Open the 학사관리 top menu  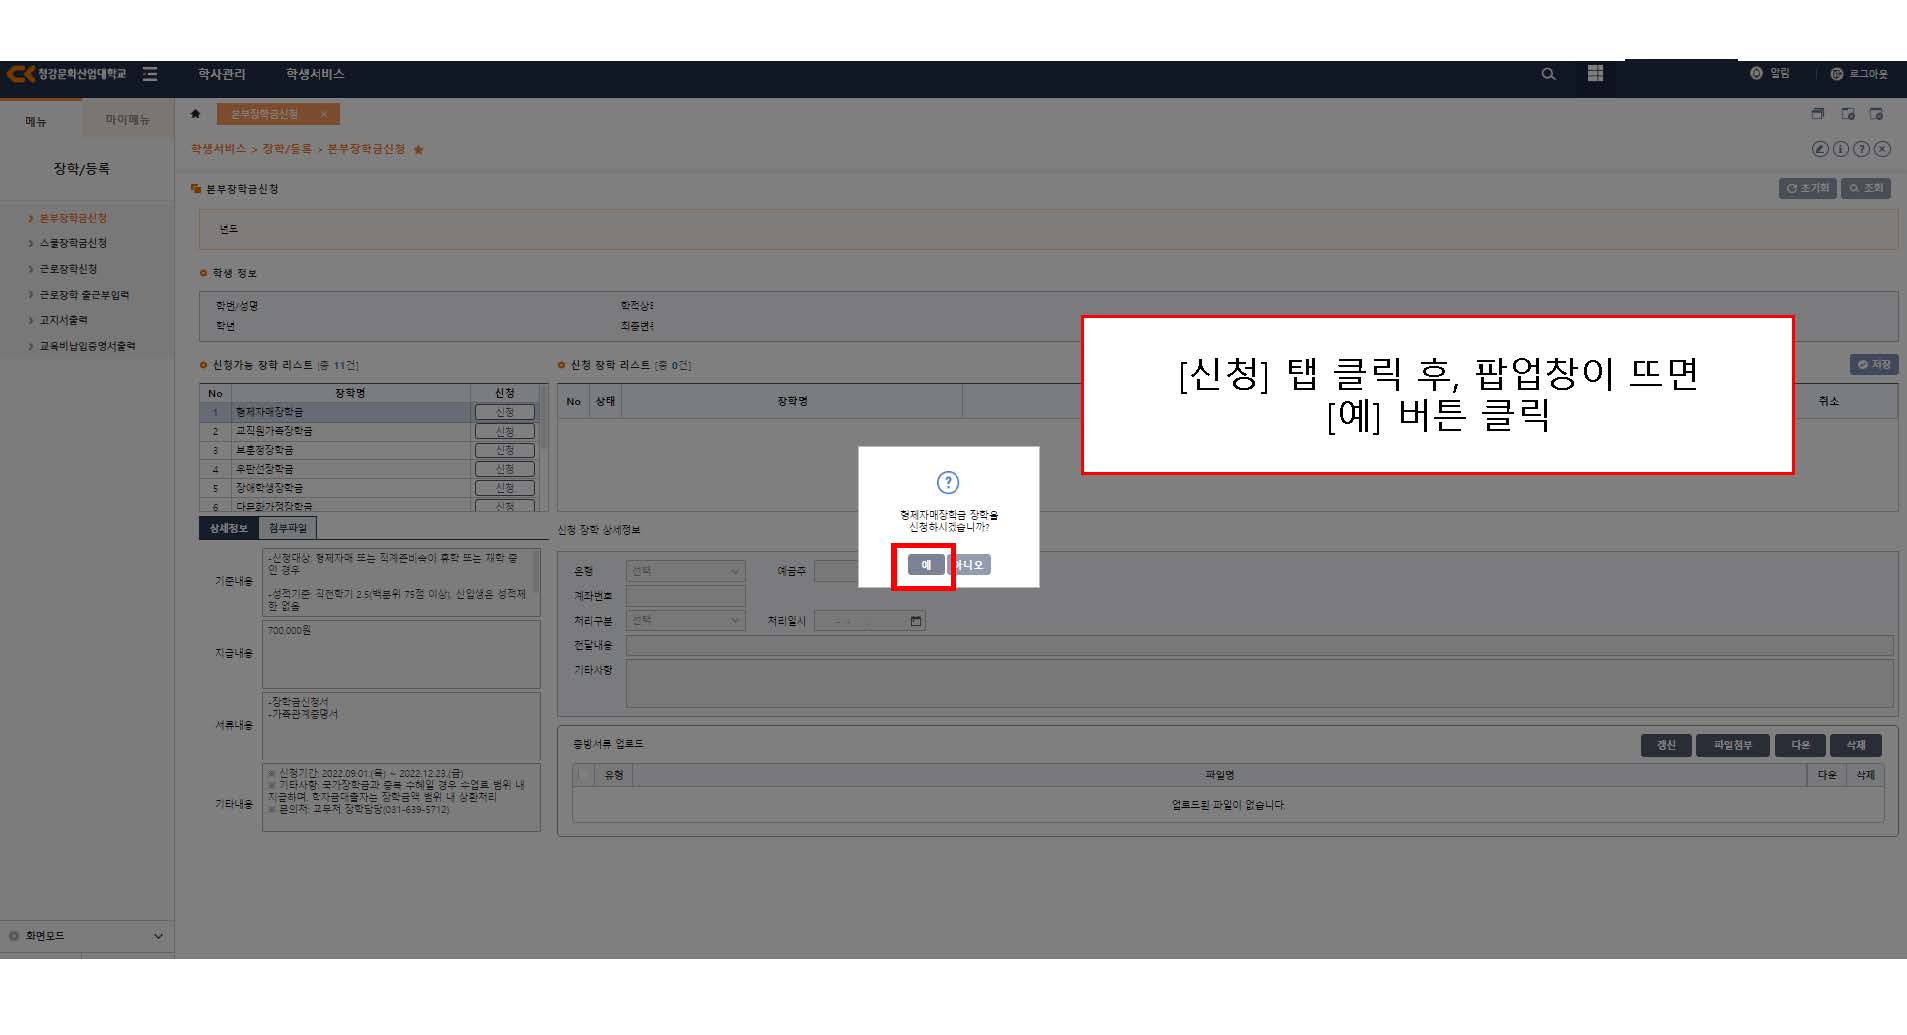(x=221, y=74)
